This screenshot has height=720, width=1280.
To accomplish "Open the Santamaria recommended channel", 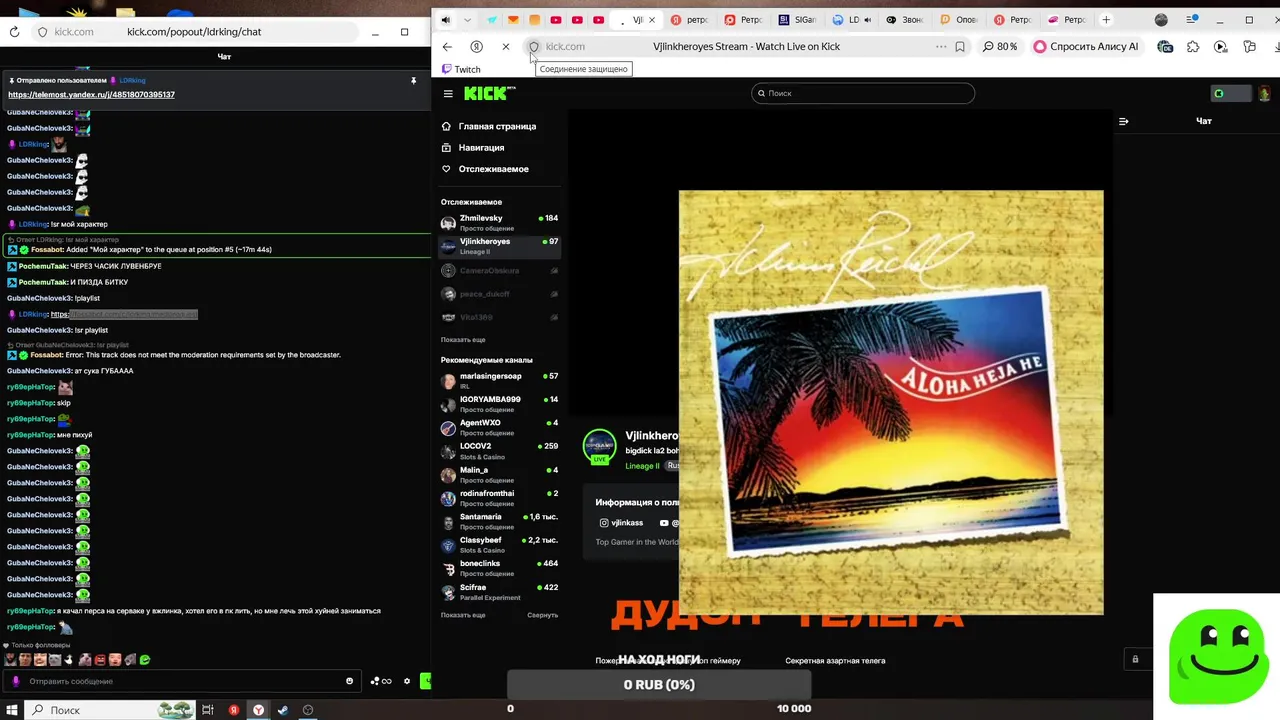I will [x=499, y=521].
